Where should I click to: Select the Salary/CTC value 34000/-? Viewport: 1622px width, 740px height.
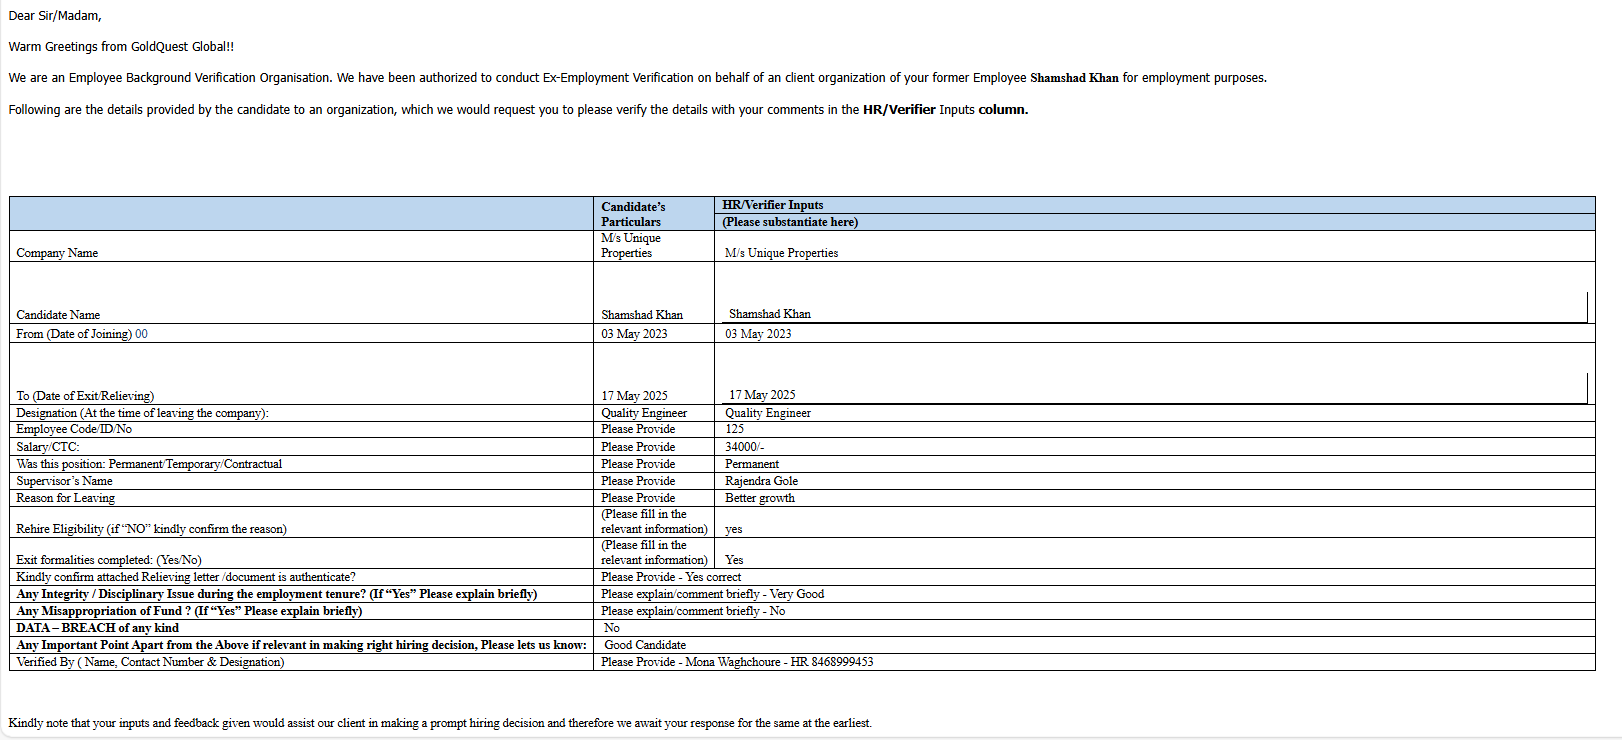coord(744,447)
